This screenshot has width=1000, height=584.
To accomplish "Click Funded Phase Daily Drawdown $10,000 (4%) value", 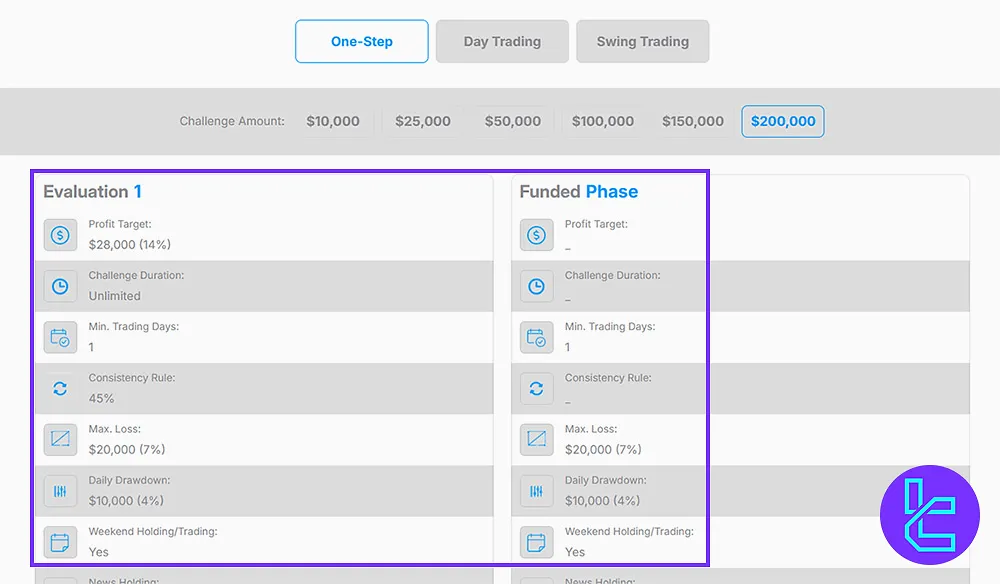I will [603, 501].
